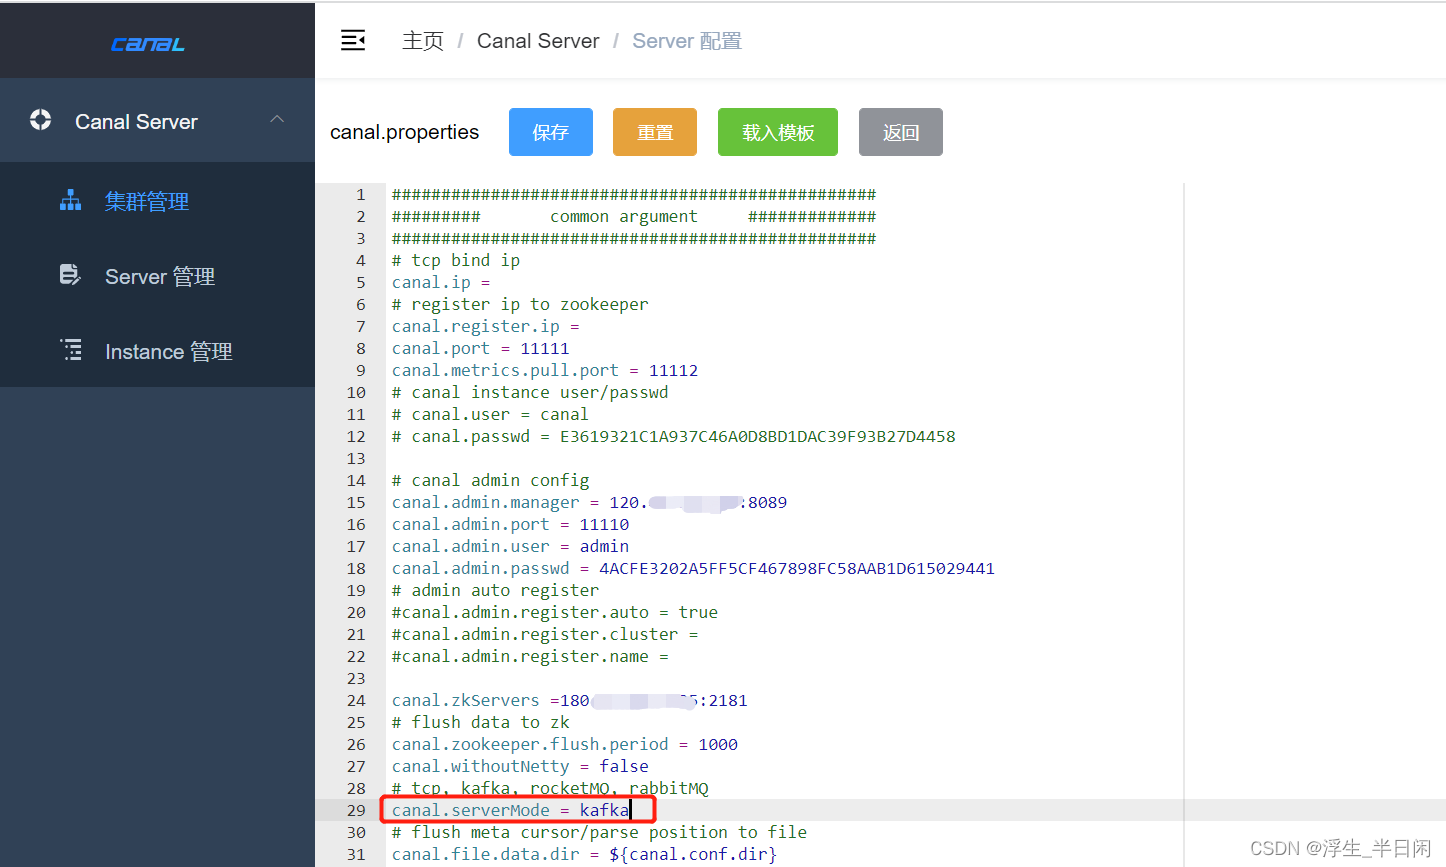This screenshot has height=867, width=1446.
Task: Click #canal.admin.register.auto = true line
Action: pyautogui.click(x=554, y=612)
